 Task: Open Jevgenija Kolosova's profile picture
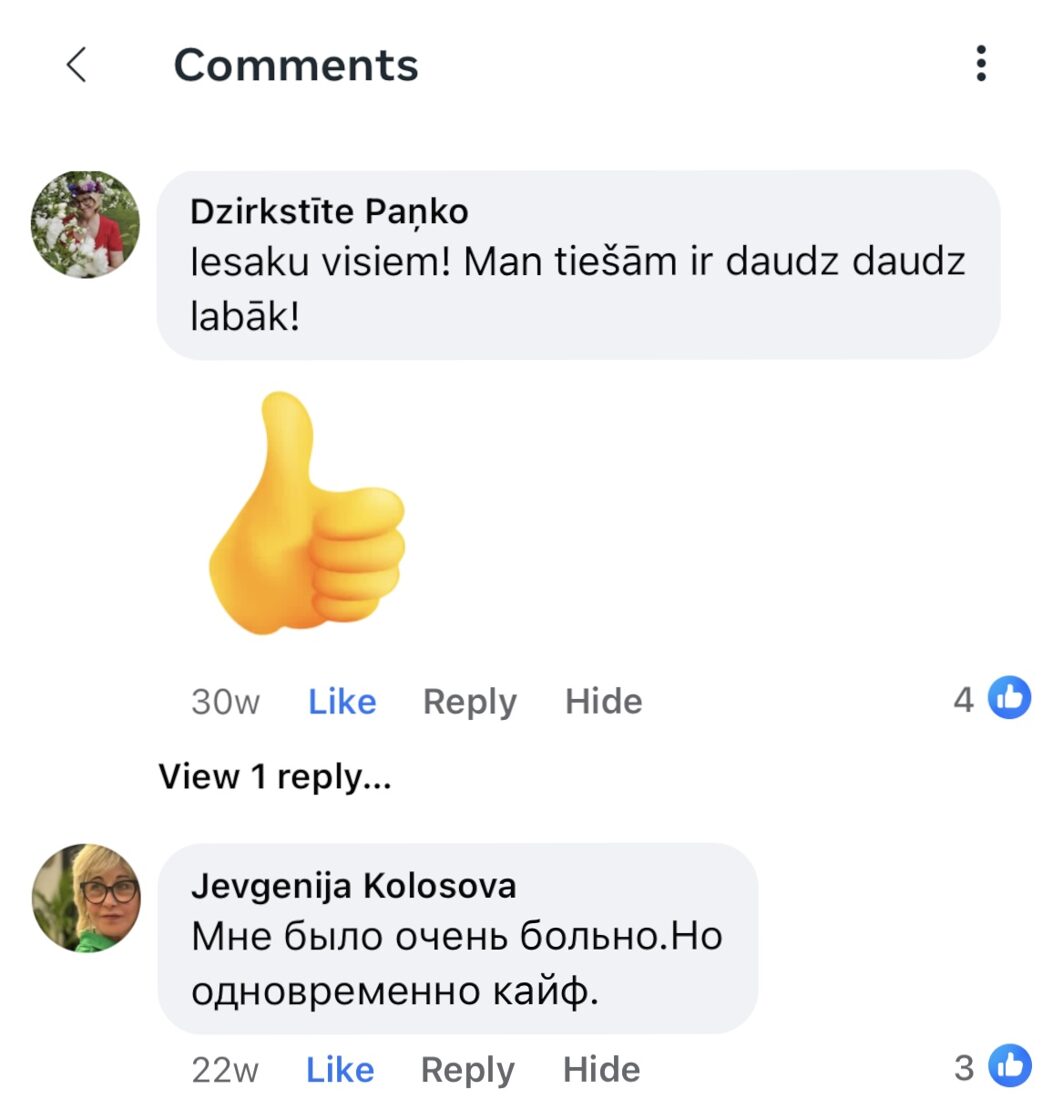pyautogui.click(x=86, y=897)
